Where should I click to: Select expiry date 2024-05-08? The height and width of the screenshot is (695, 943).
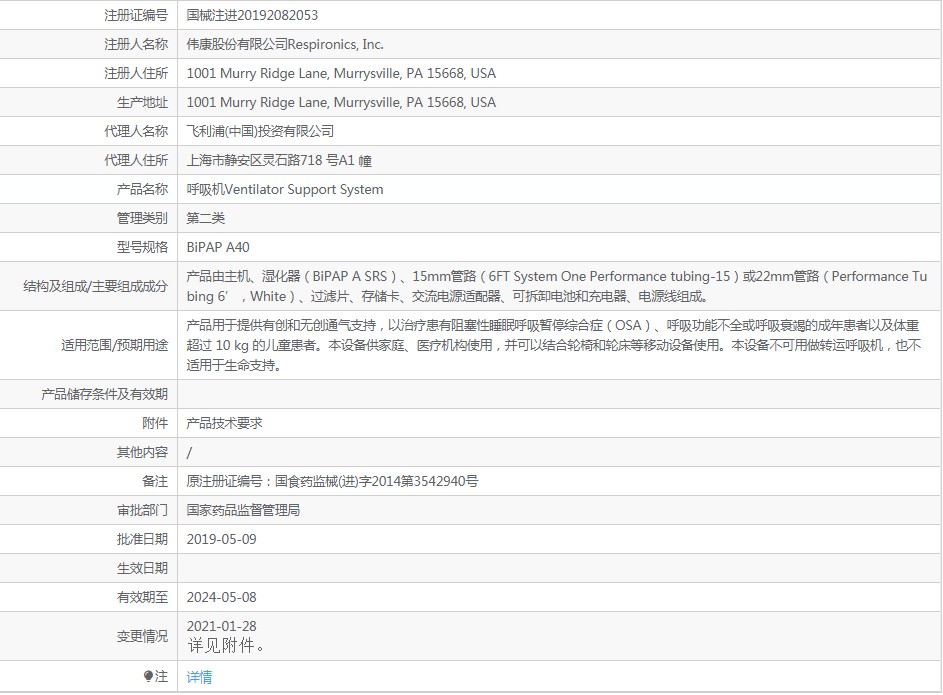(221, 597)
